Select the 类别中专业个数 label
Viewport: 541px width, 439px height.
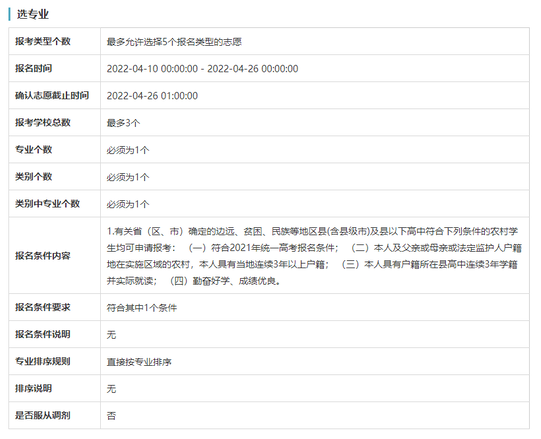point(47,204)
